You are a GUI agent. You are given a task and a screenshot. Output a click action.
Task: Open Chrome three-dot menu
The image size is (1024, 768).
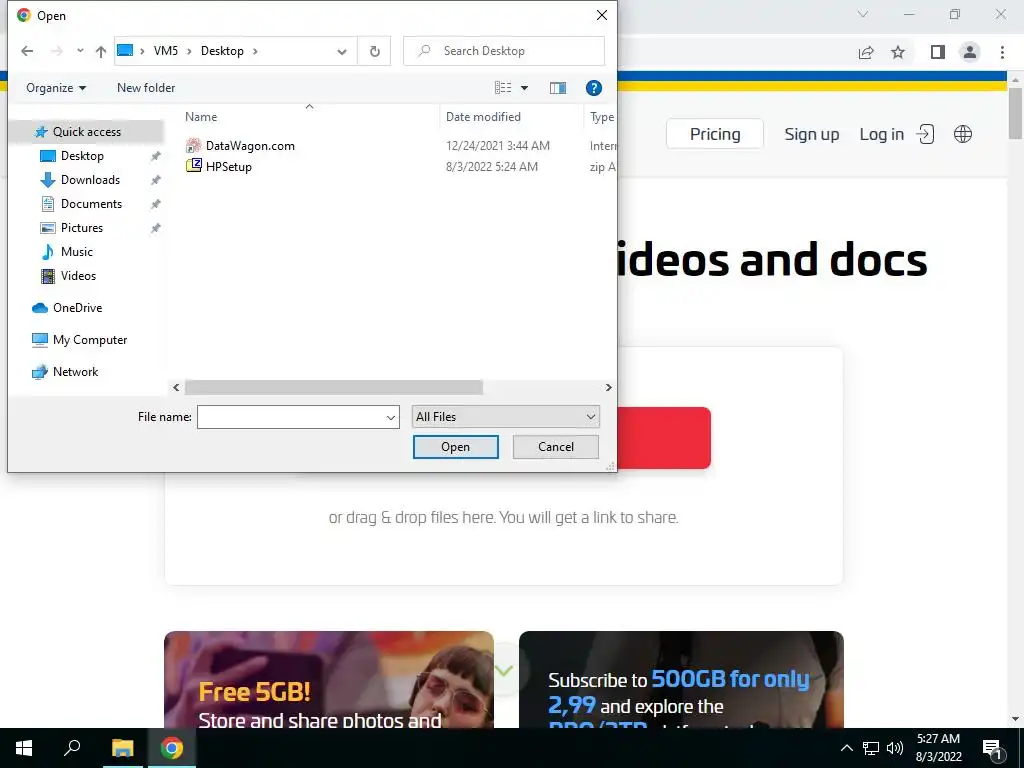click(x=1002, y=52)
